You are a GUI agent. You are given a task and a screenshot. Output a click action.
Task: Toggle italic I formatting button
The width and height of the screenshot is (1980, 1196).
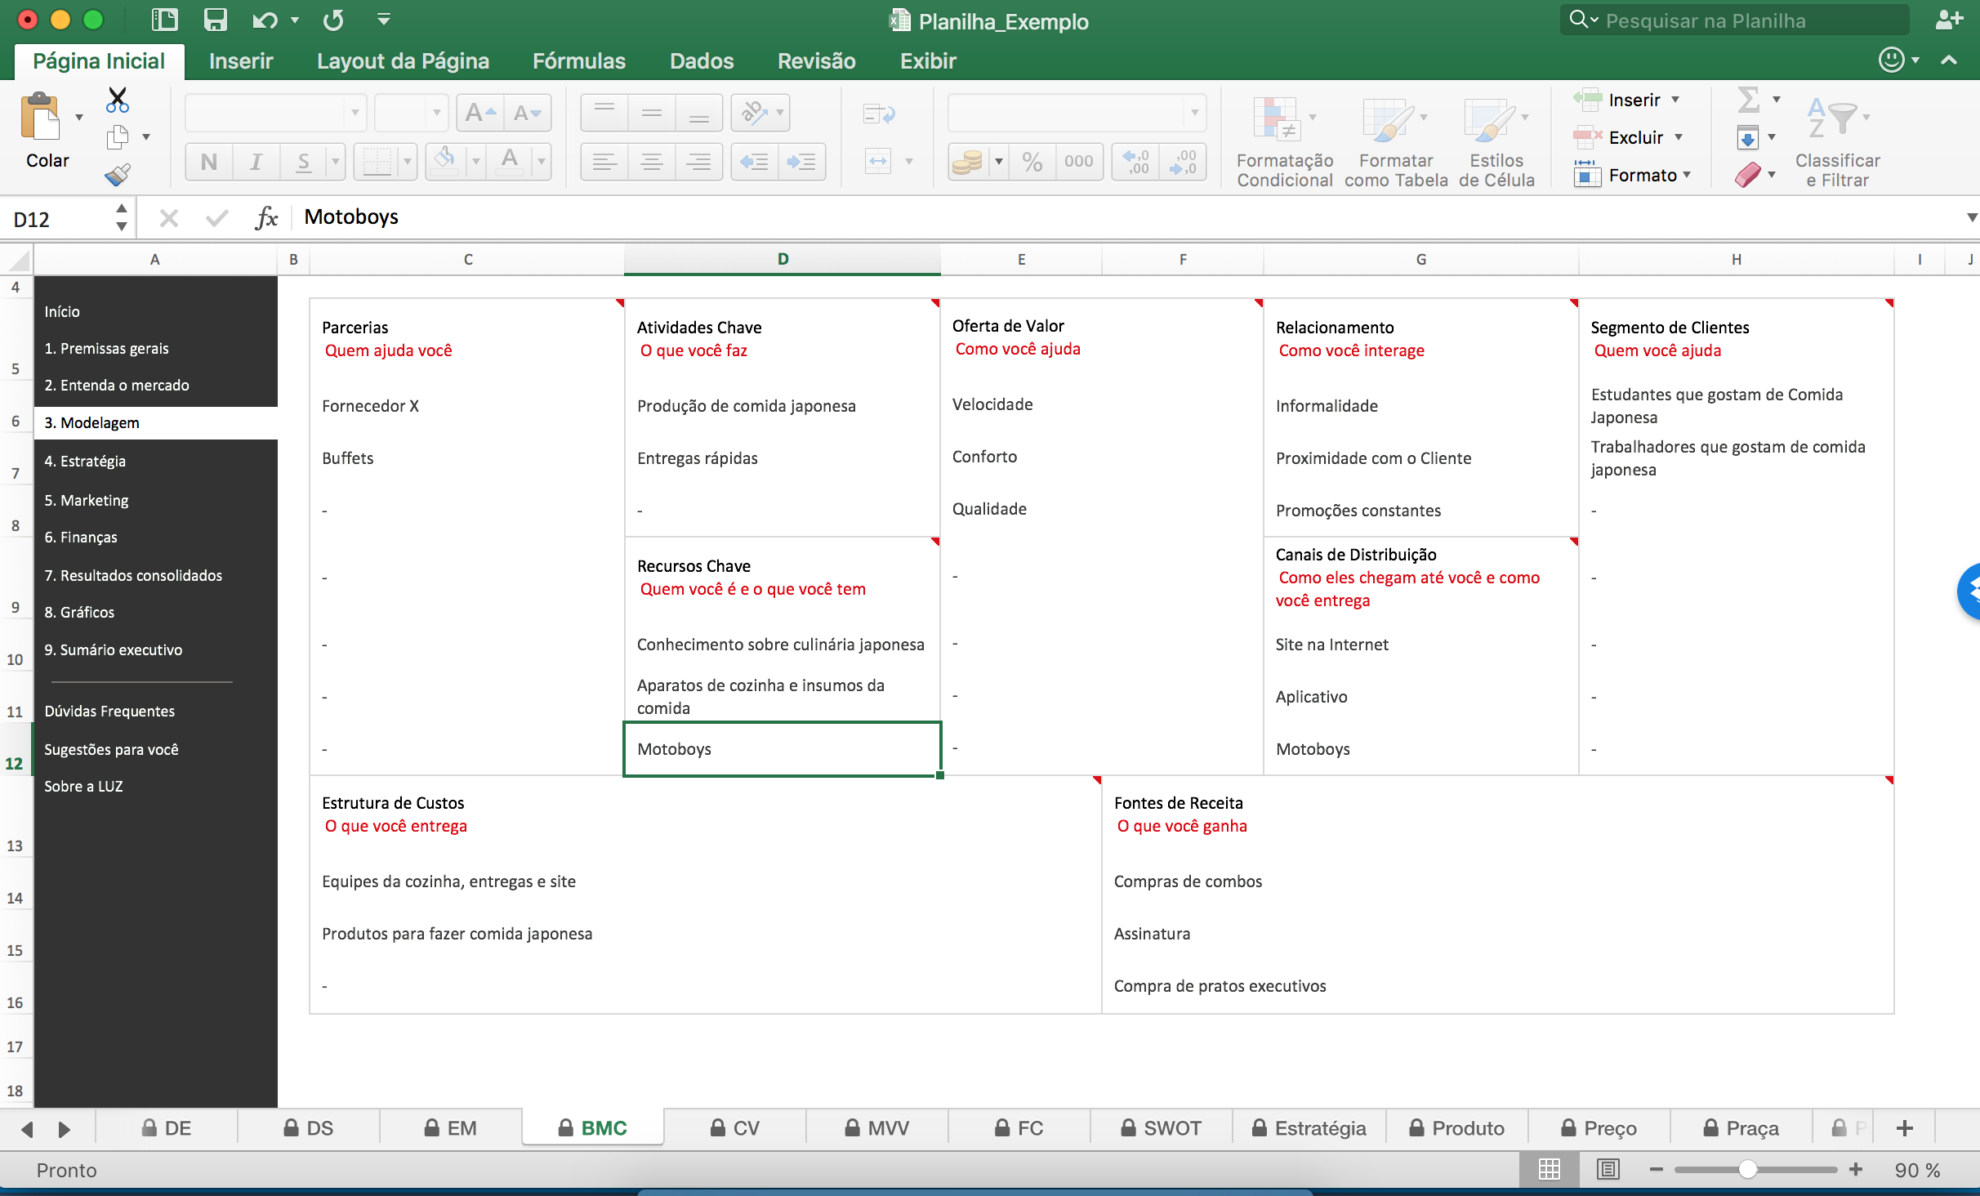[256, 162]
